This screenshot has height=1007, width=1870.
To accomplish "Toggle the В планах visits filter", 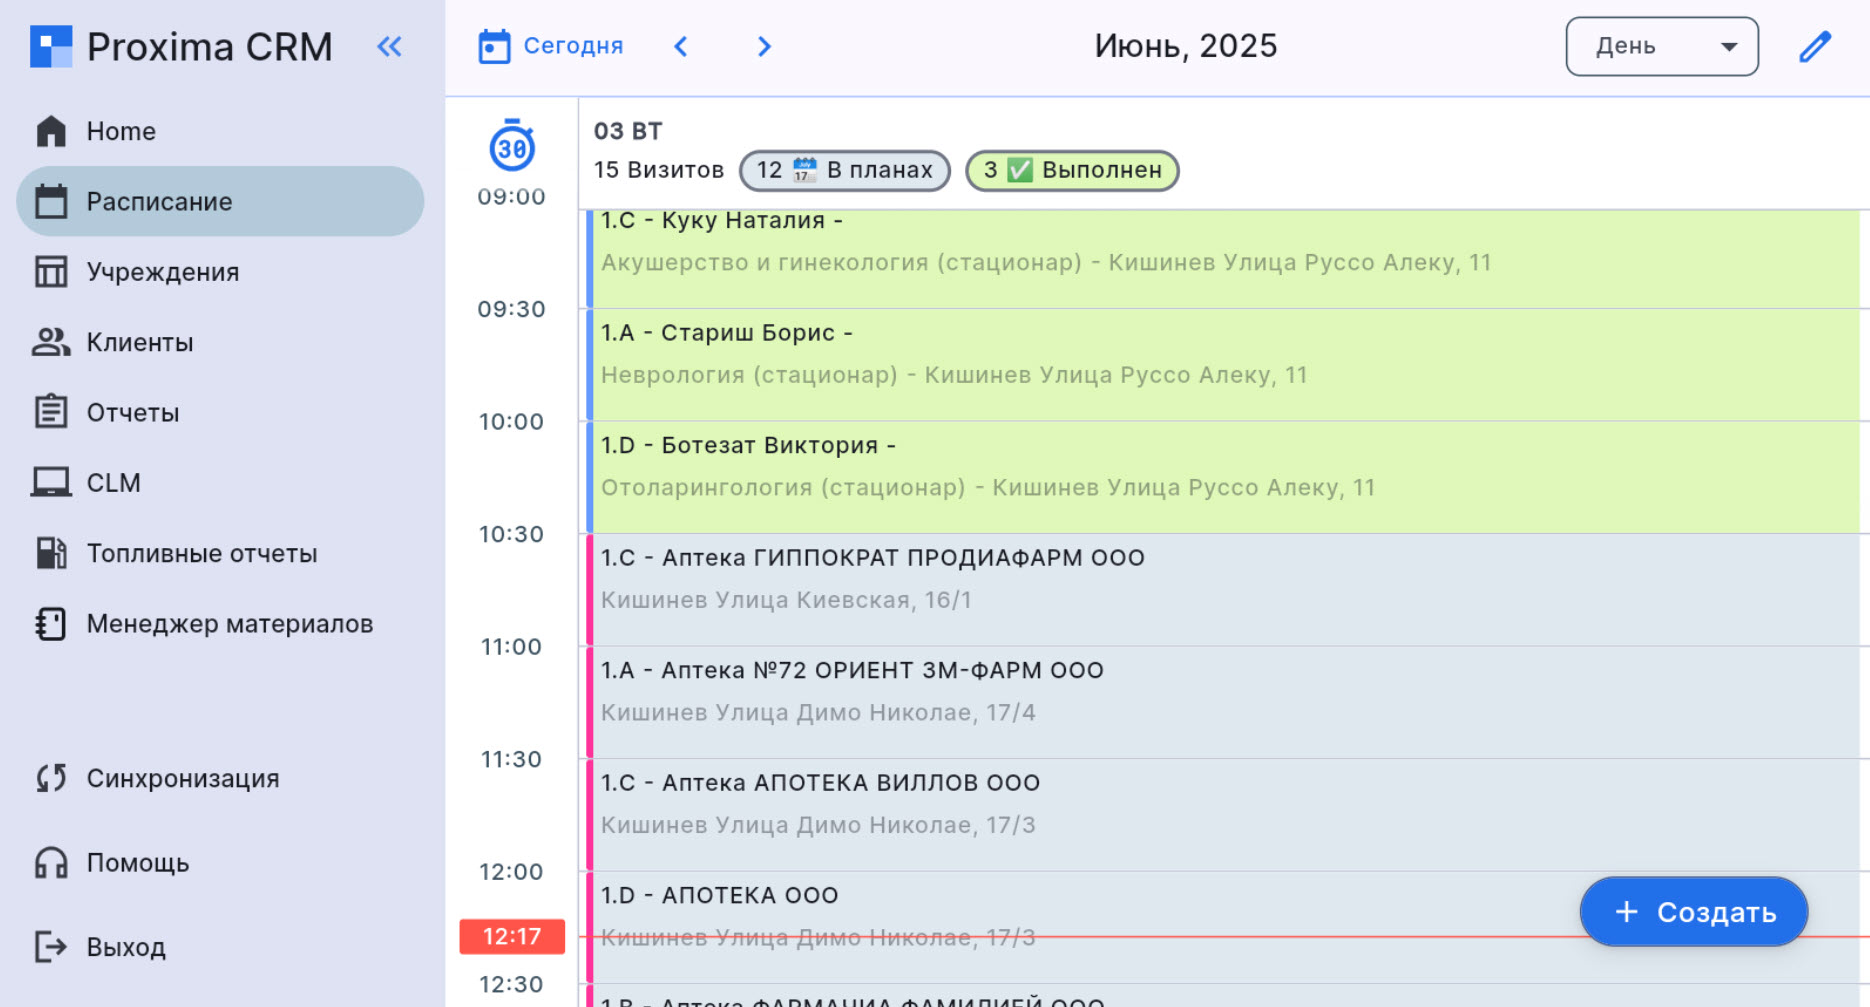I will coord(844,170).
